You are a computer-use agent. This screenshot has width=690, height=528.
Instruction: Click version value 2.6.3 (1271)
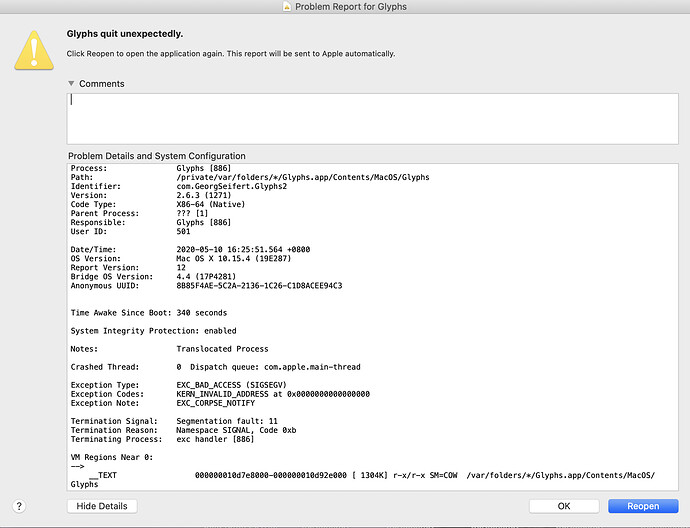pos(204,195)
